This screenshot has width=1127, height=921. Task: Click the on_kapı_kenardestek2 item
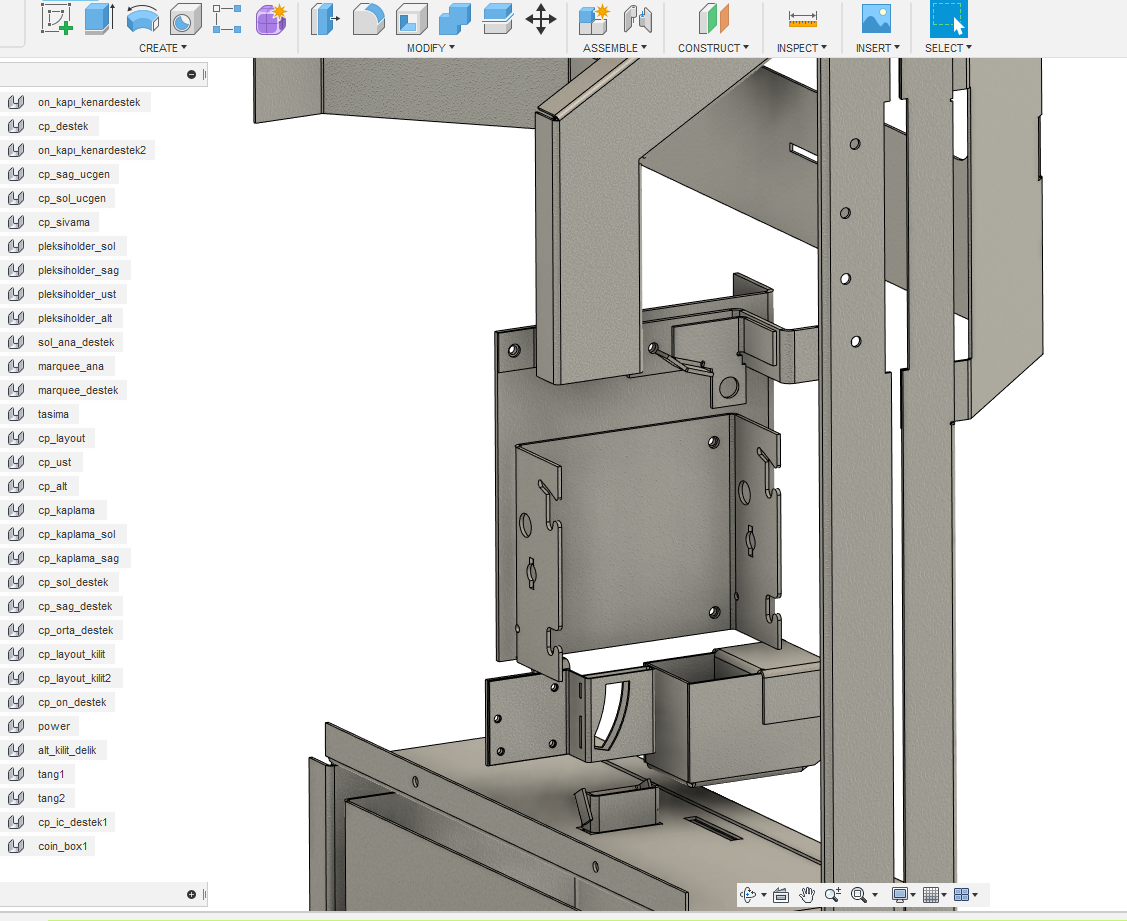pyautogui.click(x=92, y=150)
